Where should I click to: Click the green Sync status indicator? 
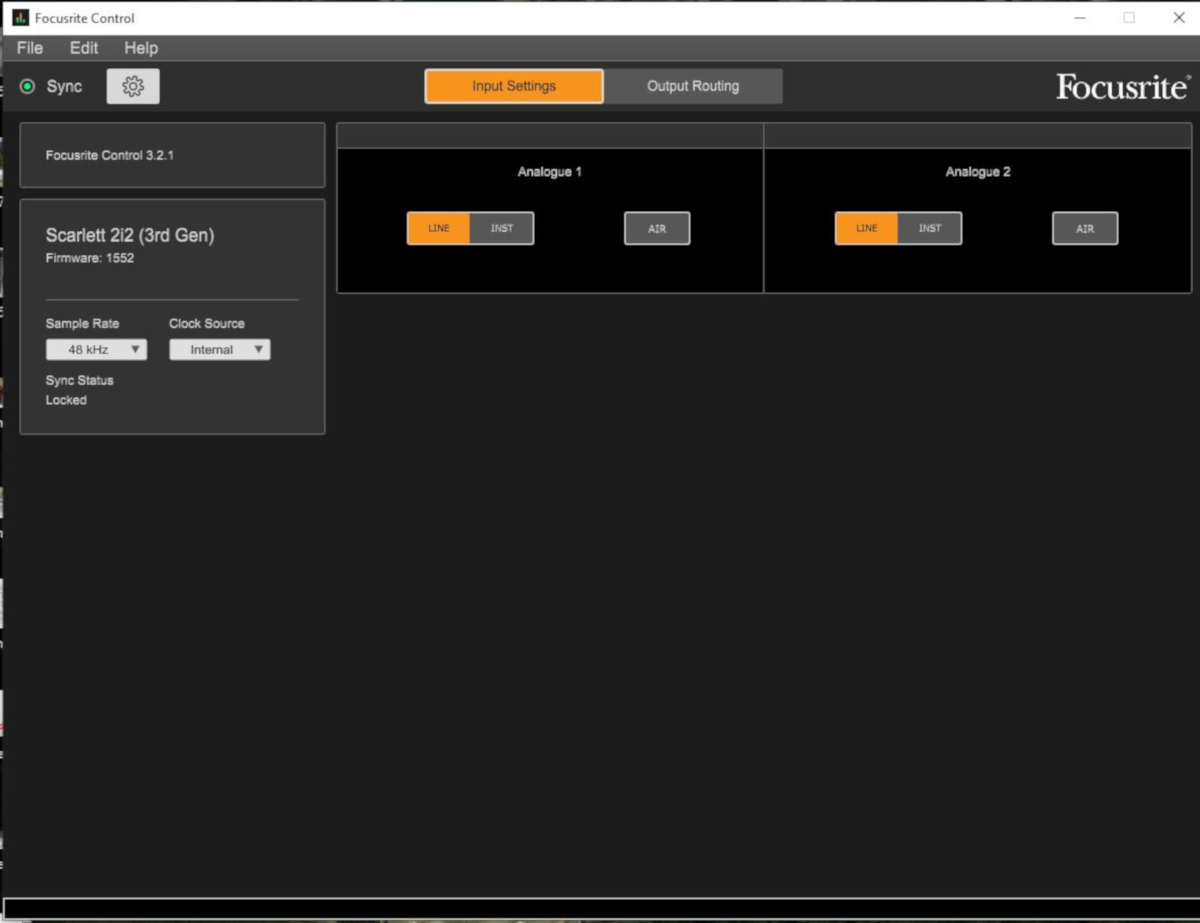point(27,87)
